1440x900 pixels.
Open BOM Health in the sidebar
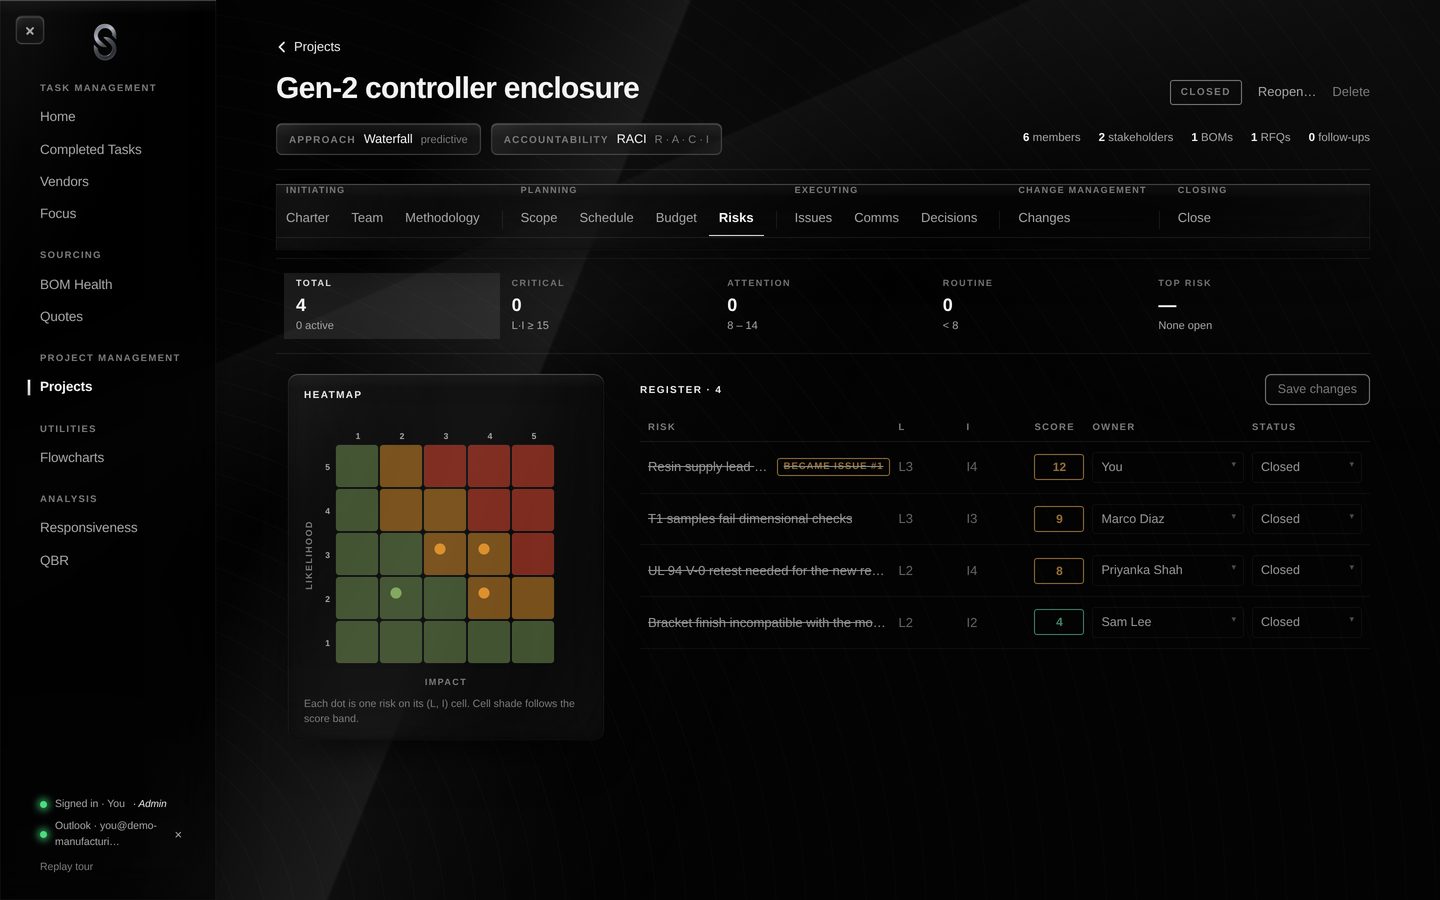click(76, 285)
